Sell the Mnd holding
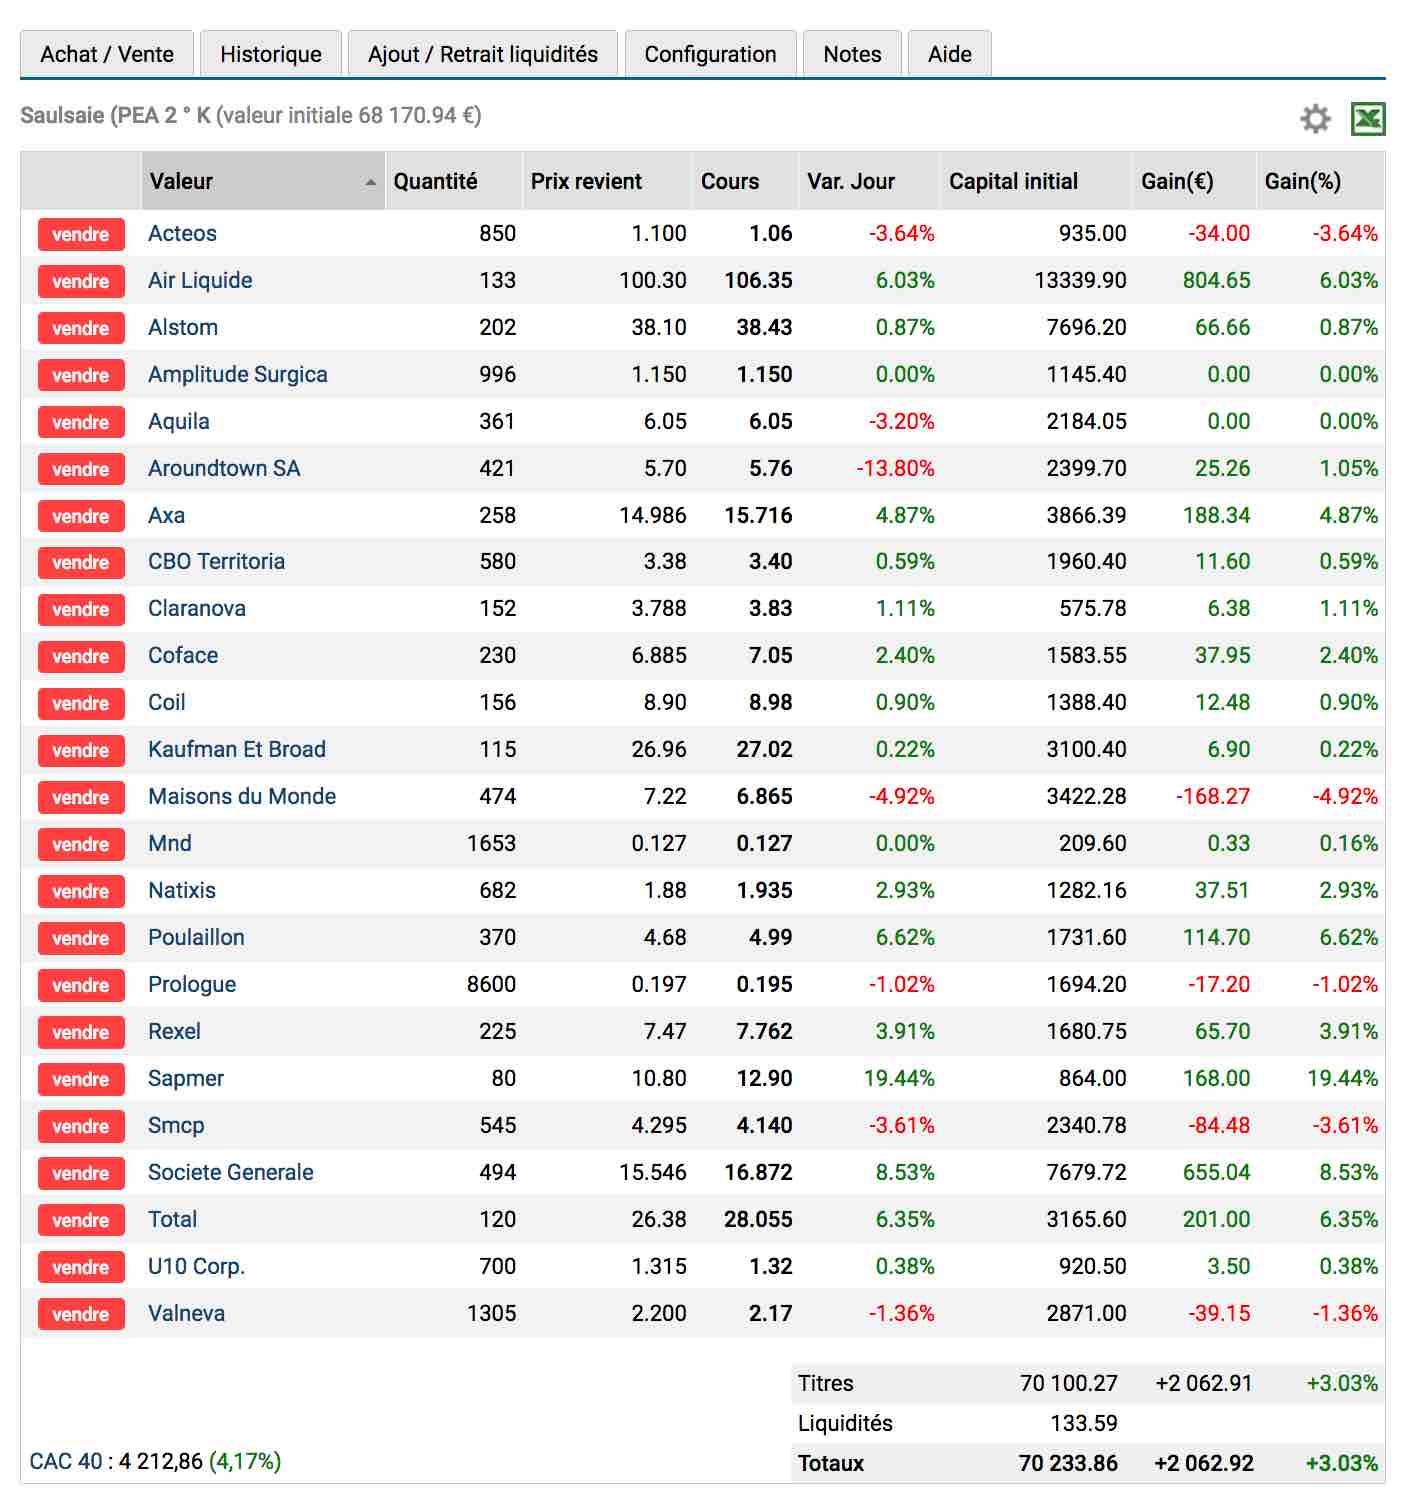The width and height of the screenshot is (1406, 1498). [81, 844]
